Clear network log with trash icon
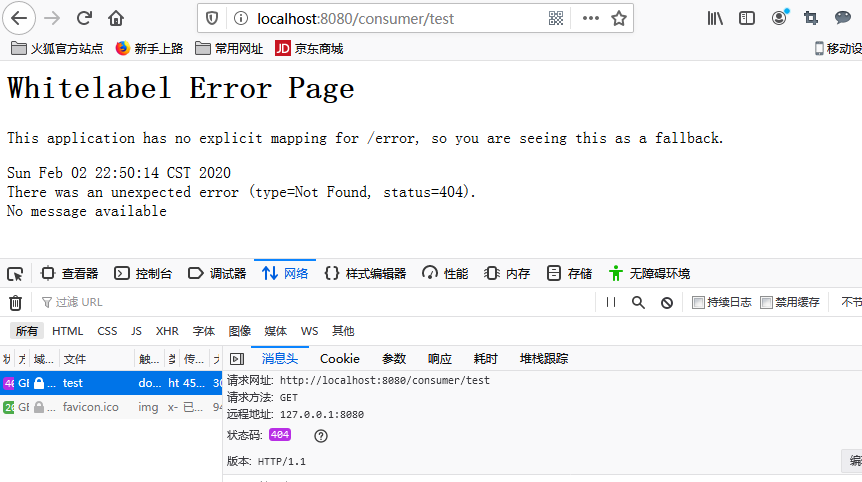Viewport: 862px width, 482px height. [15, 302]
